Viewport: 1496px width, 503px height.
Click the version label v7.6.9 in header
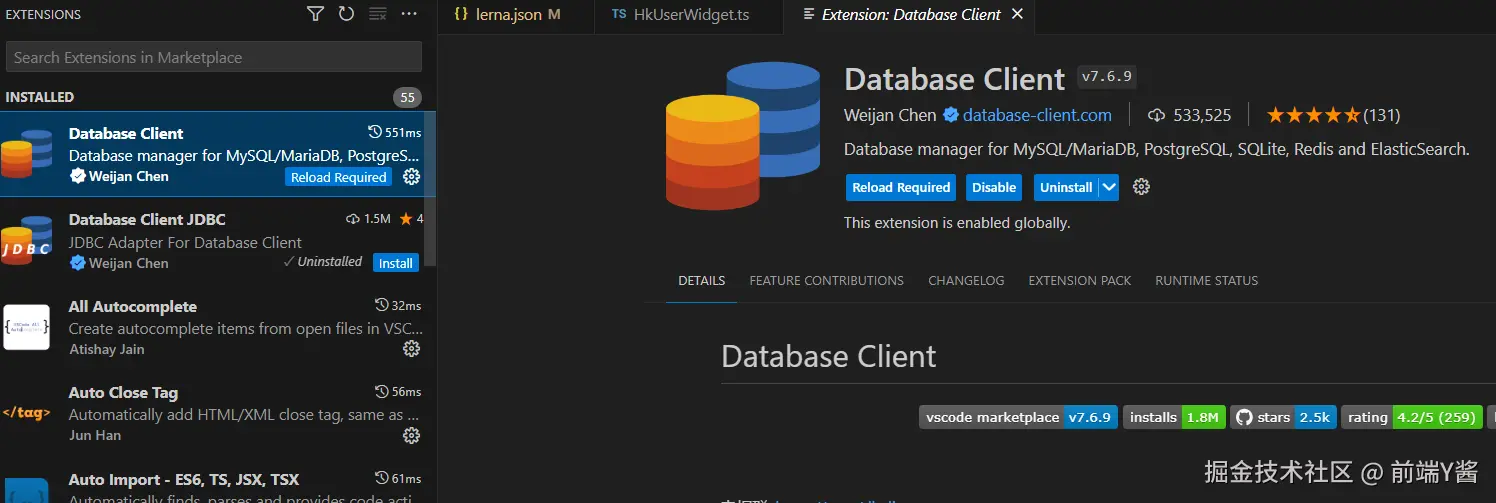[1107, 77]
